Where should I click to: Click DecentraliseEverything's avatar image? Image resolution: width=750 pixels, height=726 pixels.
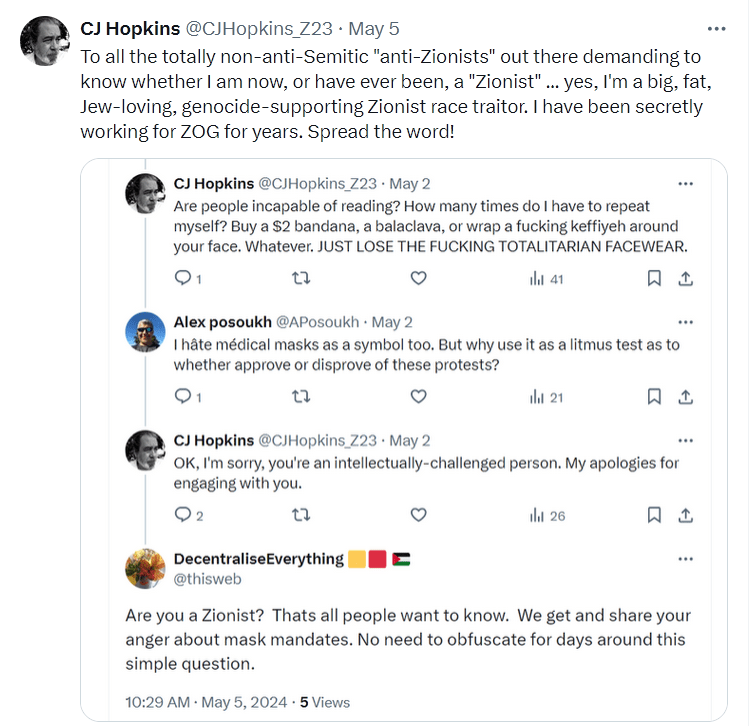[x=146, y=569]
